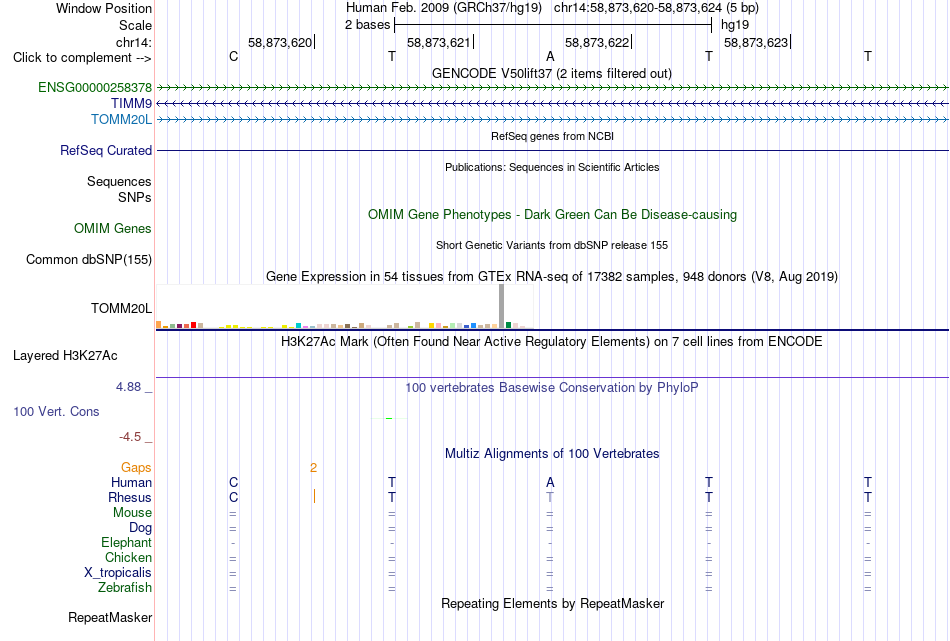
Task: Click the Chicken alignment row label
Action: click(128, 557)
